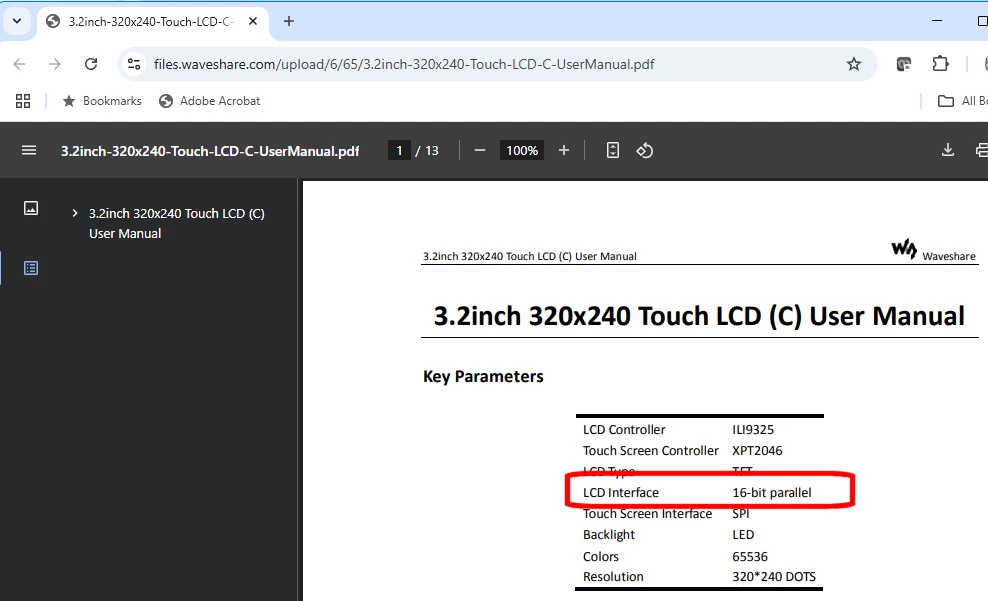The width and height of the screenshot is (988, 601).
Task: Click the PDF page number field
Action: pyautogui.click(x=399, y=151)
